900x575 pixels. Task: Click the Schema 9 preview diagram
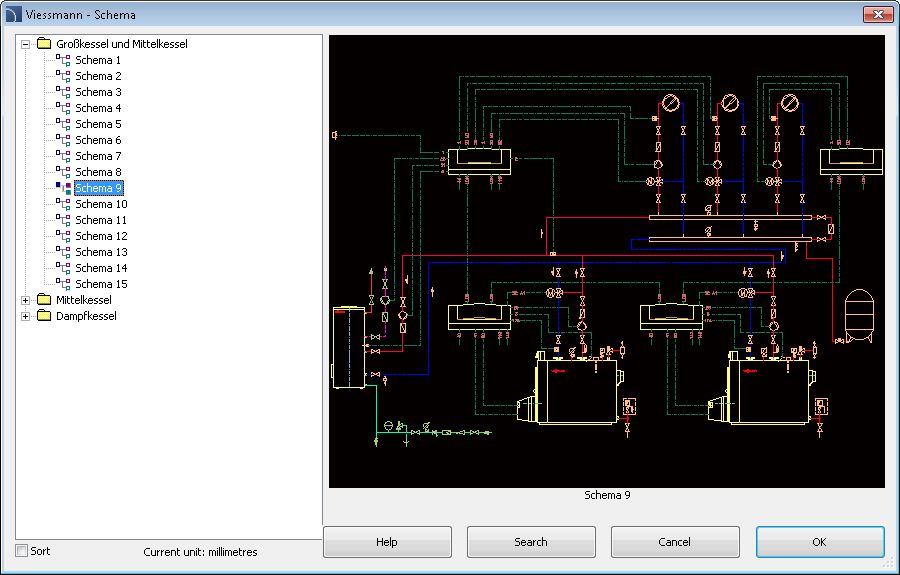tap(607, 262)
